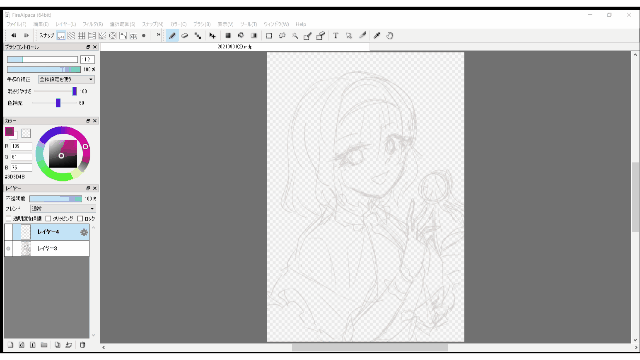Click the Redo arrow in the toolbar
Image resolution: width=640 pixels, height=360 pixels.
(x=26, y=36)
